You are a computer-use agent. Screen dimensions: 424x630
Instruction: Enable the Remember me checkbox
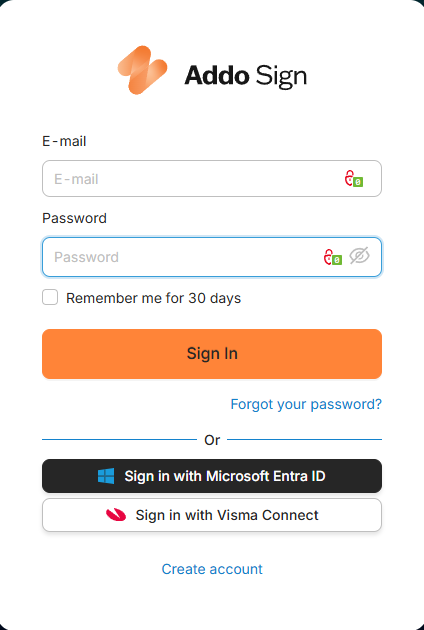click(x=50, y=298)
